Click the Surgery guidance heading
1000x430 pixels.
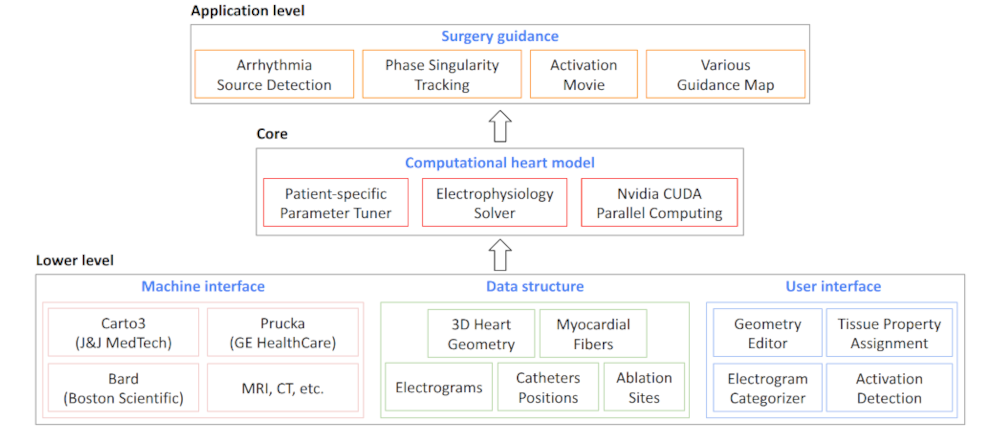coord(500,37)
